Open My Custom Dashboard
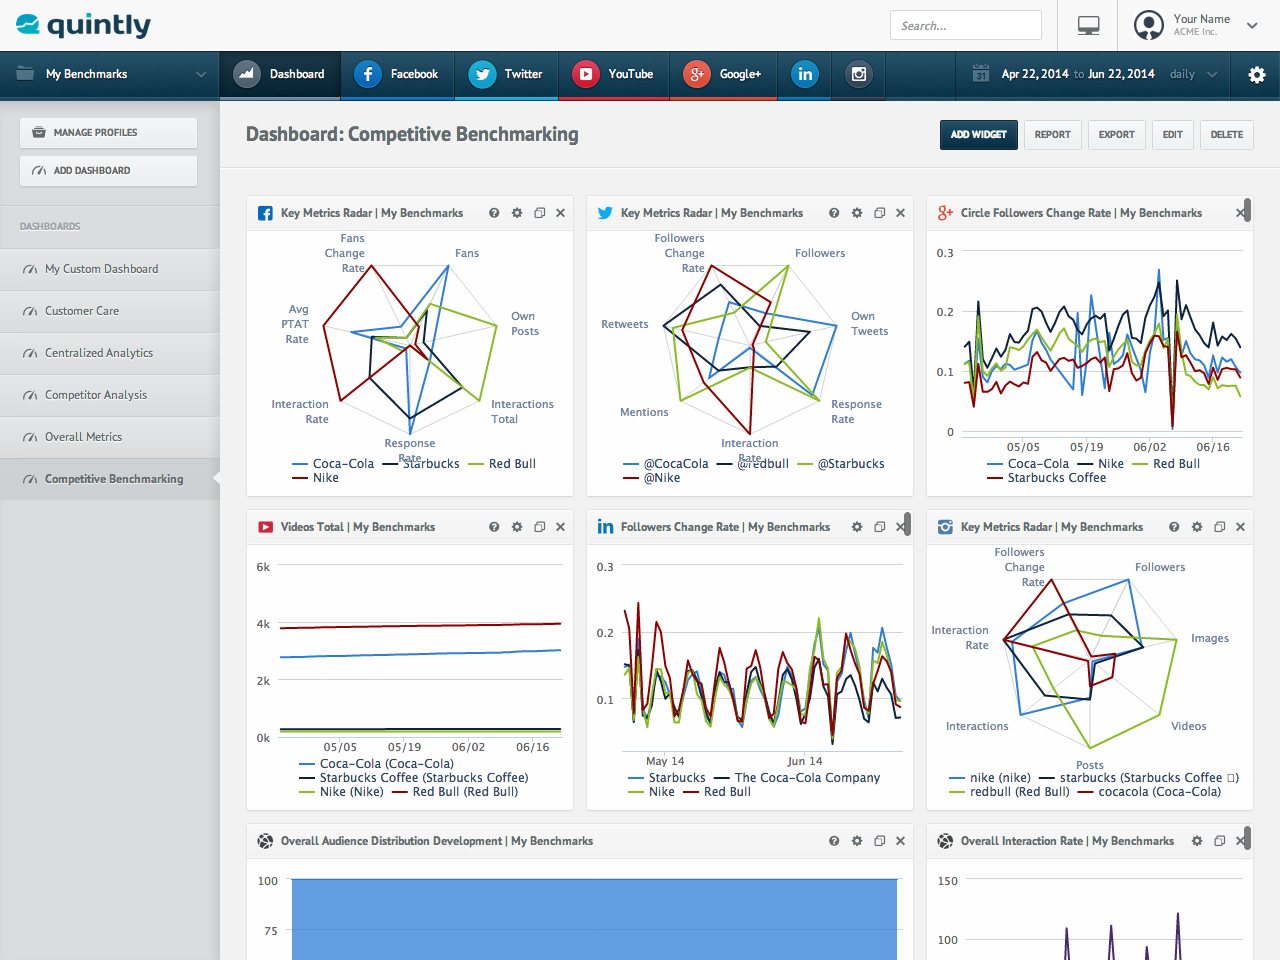 tap(110, 269)
